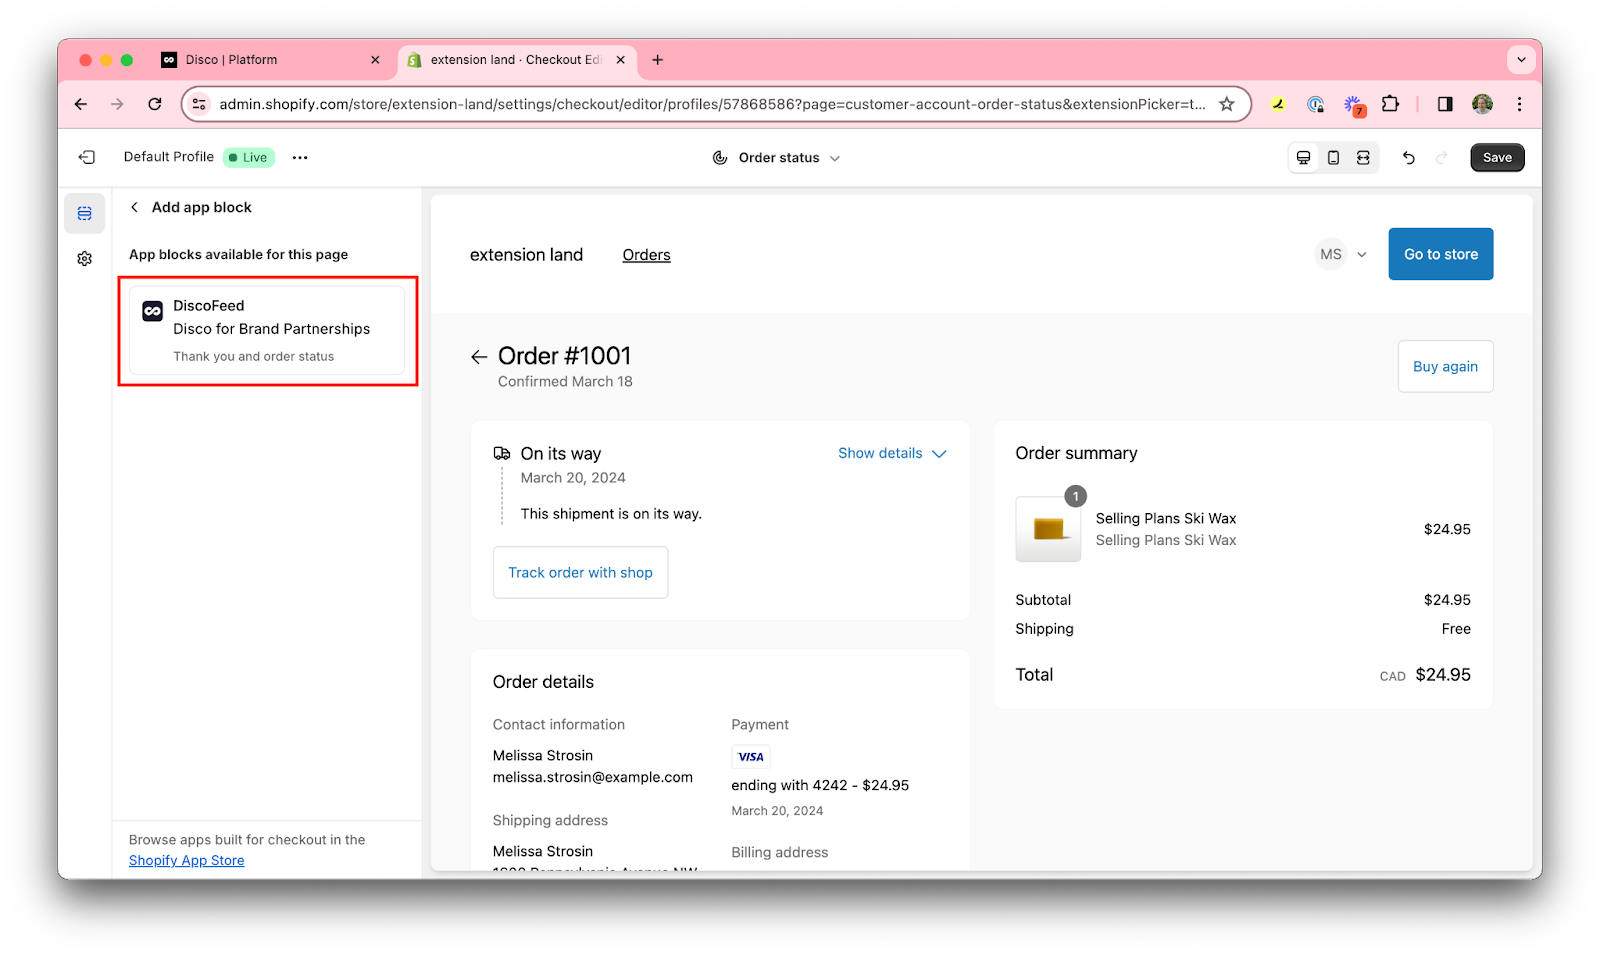The image size is (1600, 955).
Task: Click the yellow extension icon in toolbar
Action: [1278, 104]
